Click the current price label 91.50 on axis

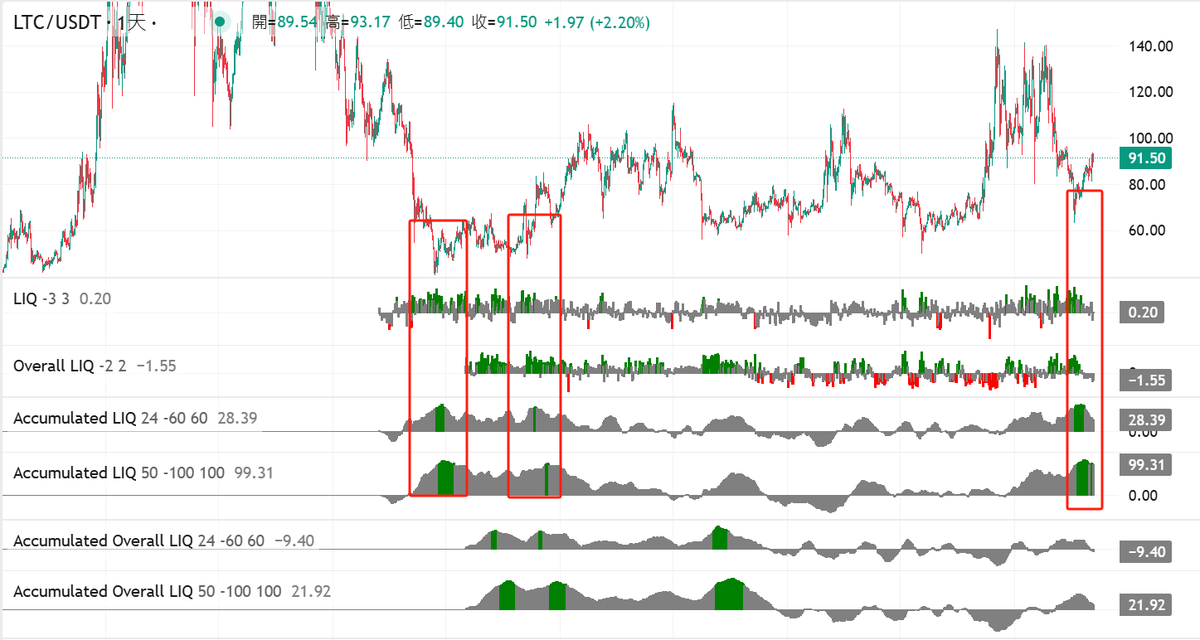click(x=1148, y=158)
